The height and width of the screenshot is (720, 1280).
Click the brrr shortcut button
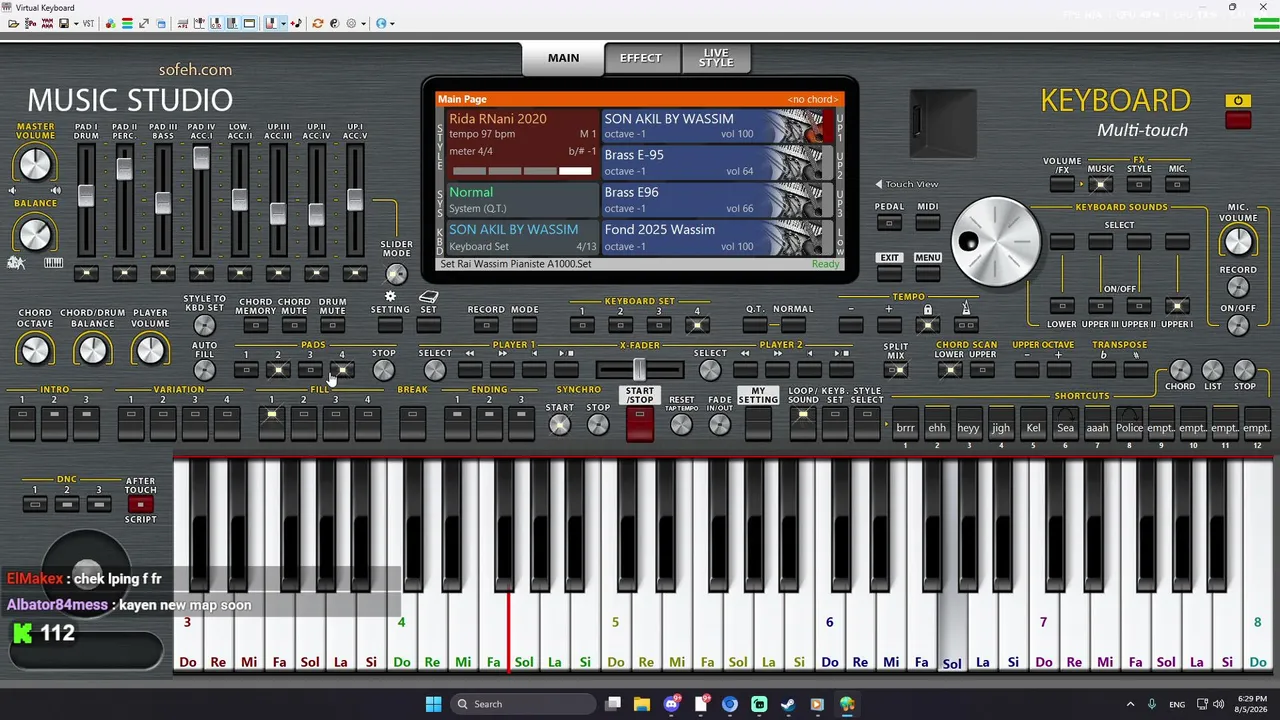[x=905, y=424]
